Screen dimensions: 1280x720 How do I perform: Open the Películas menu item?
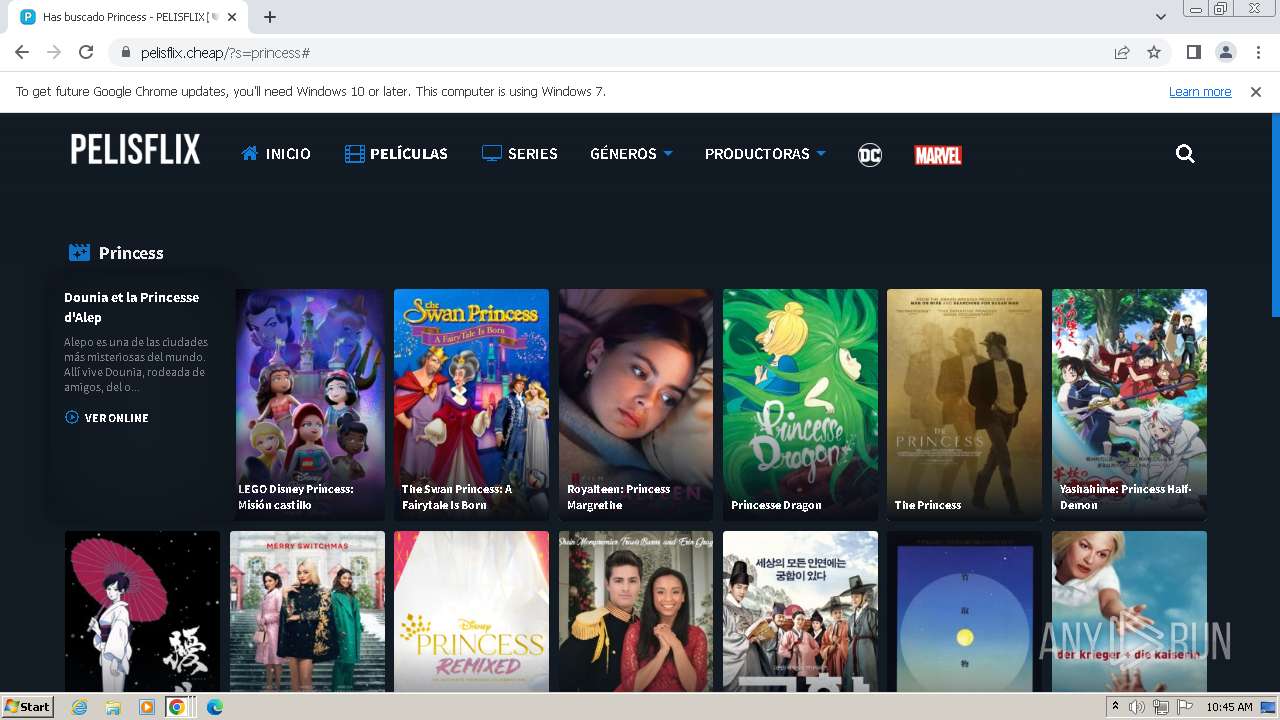click(396, 154)
